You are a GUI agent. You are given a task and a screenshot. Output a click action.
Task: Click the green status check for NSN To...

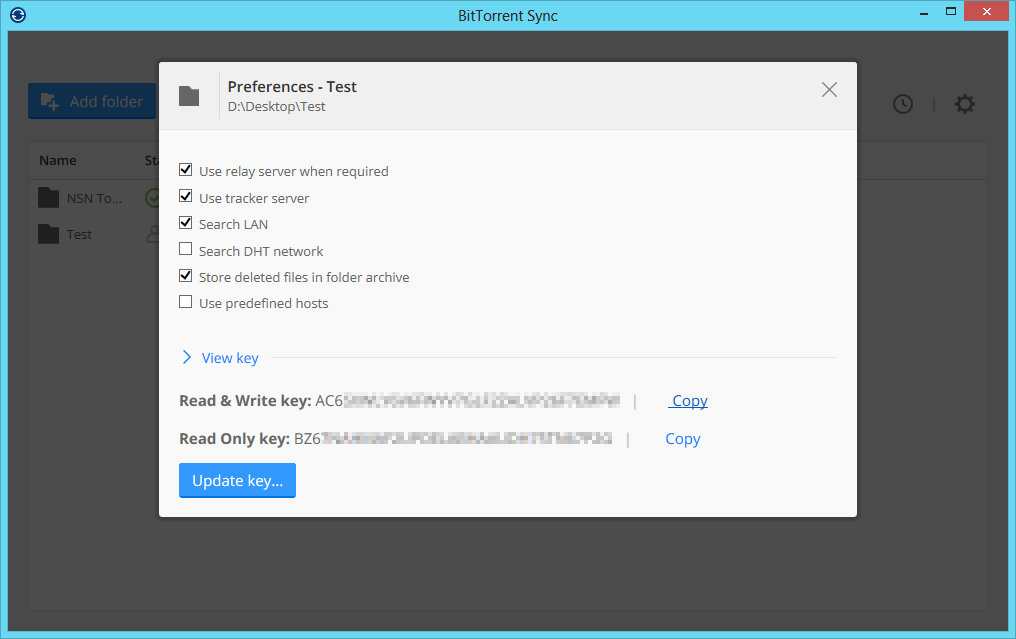[152, 198]
